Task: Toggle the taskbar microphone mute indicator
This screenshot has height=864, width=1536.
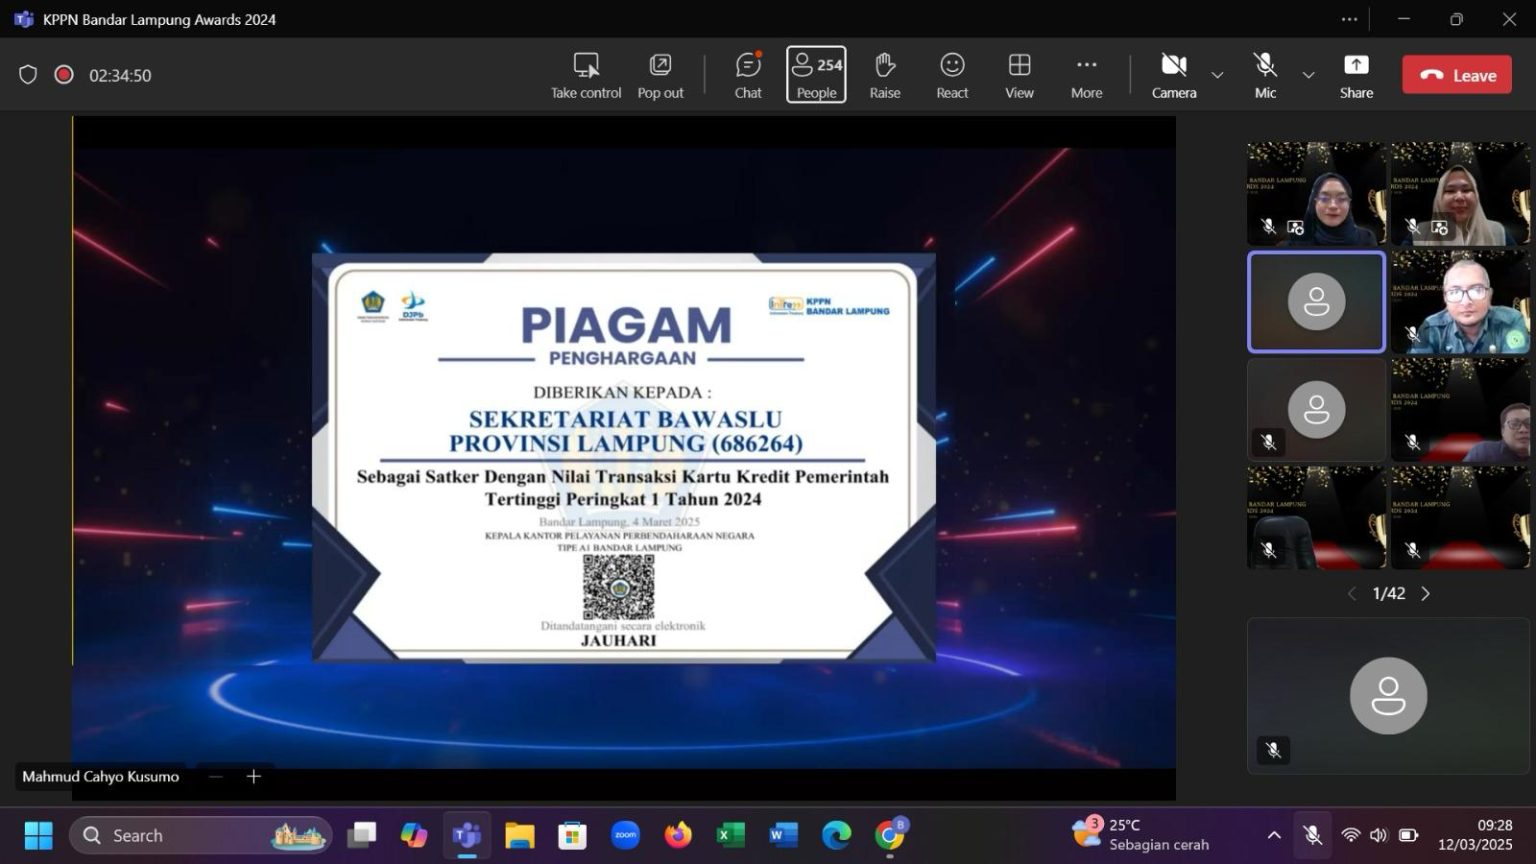Action: pos(1312,835)
